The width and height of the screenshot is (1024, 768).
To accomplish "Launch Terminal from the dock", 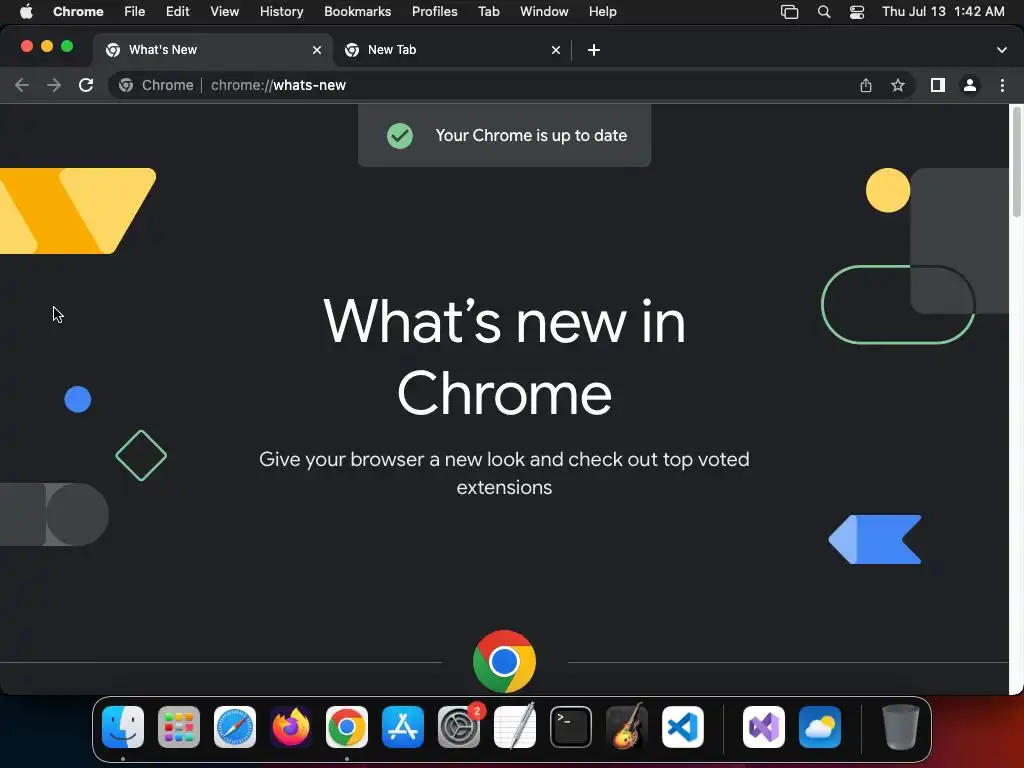I will (571, 727).
